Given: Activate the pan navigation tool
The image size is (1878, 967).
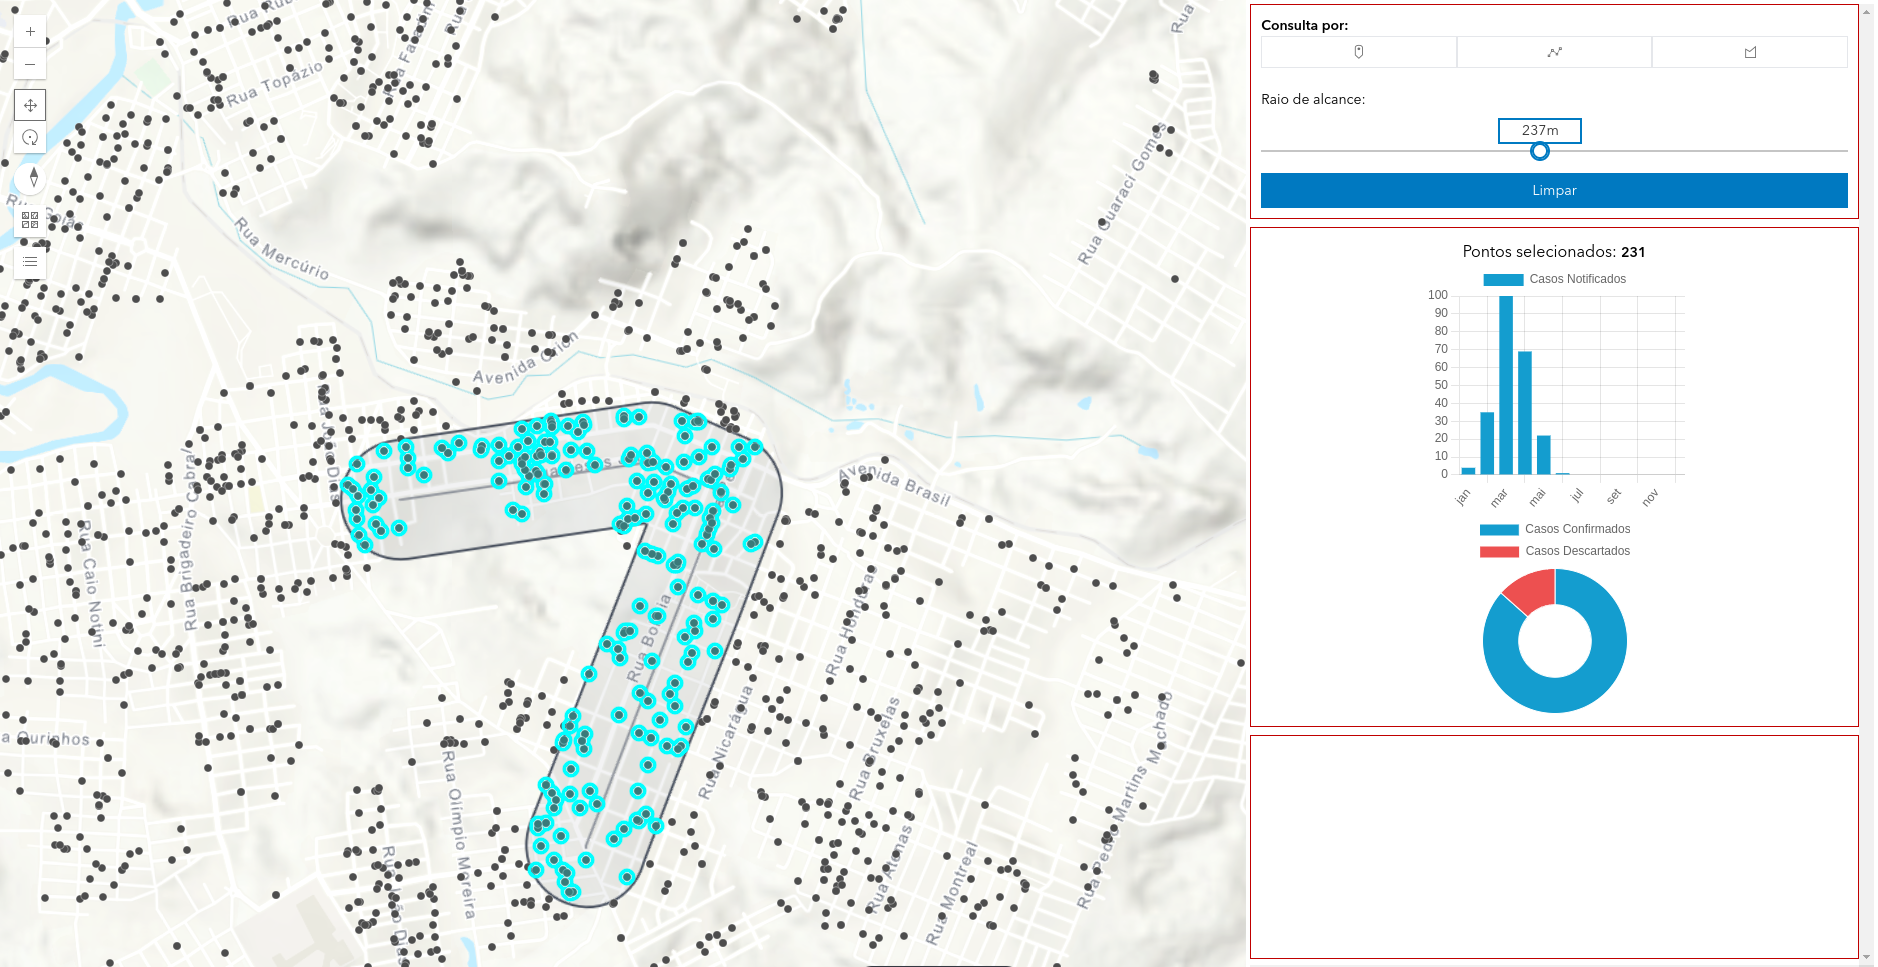Looking at the screenshot, I should [30, 105].
